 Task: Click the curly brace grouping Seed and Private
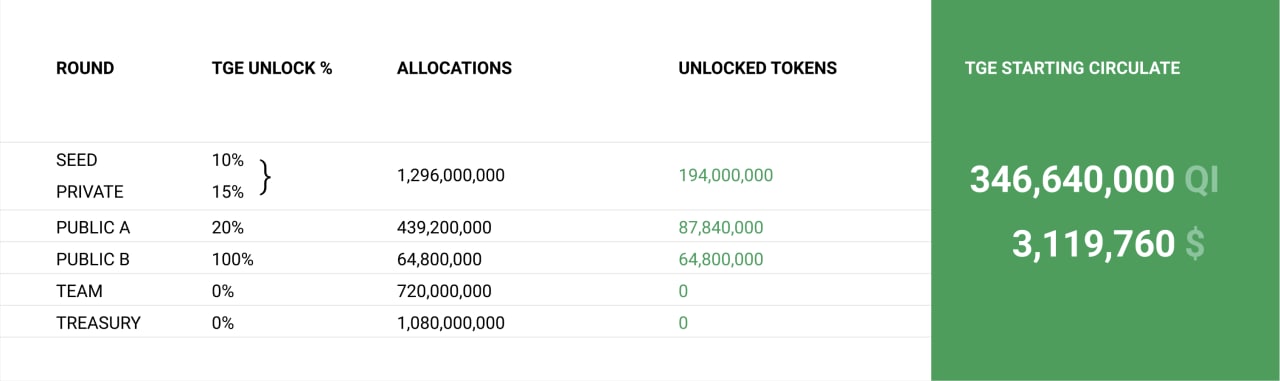pyautogui.click(x=265, y=176)
